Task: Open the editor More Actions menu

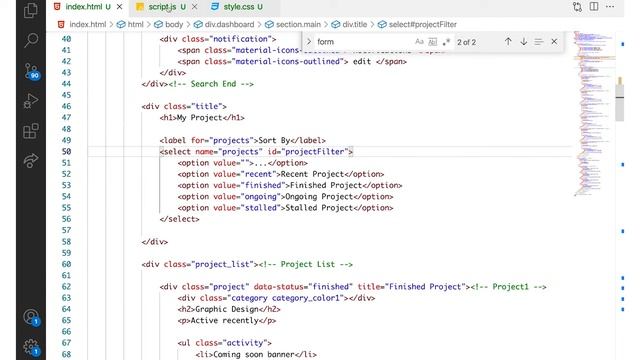Action: pyautogui.click(x=610, y=7)
